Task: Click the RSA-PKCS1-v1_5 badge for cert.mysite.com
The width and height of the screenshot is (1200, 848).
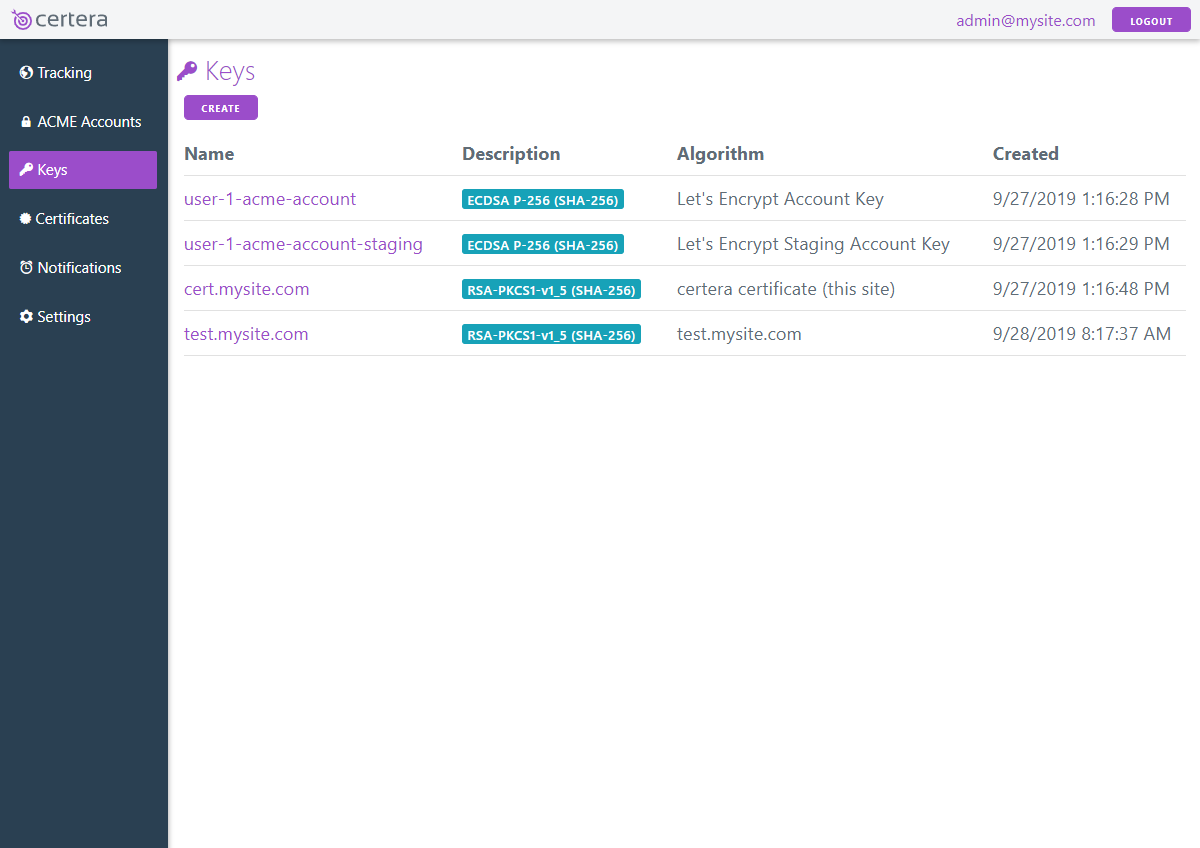Action: pyautogui.click(x=551, y=290)
